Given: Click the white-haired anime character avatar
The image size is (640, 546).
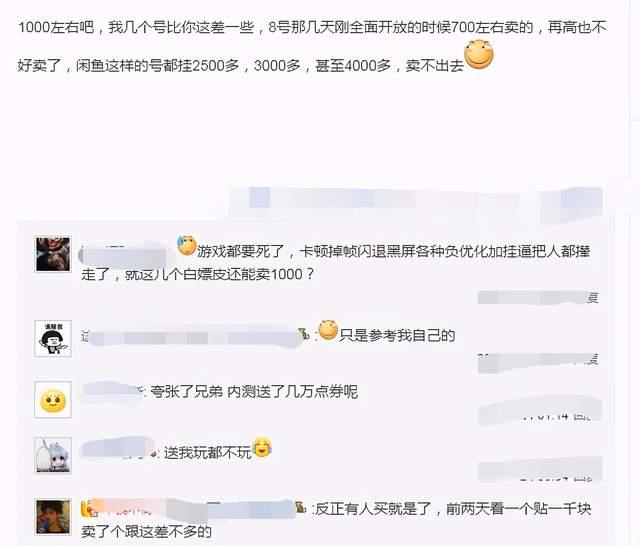Looking at the screenshot, I should click(53, 455).
